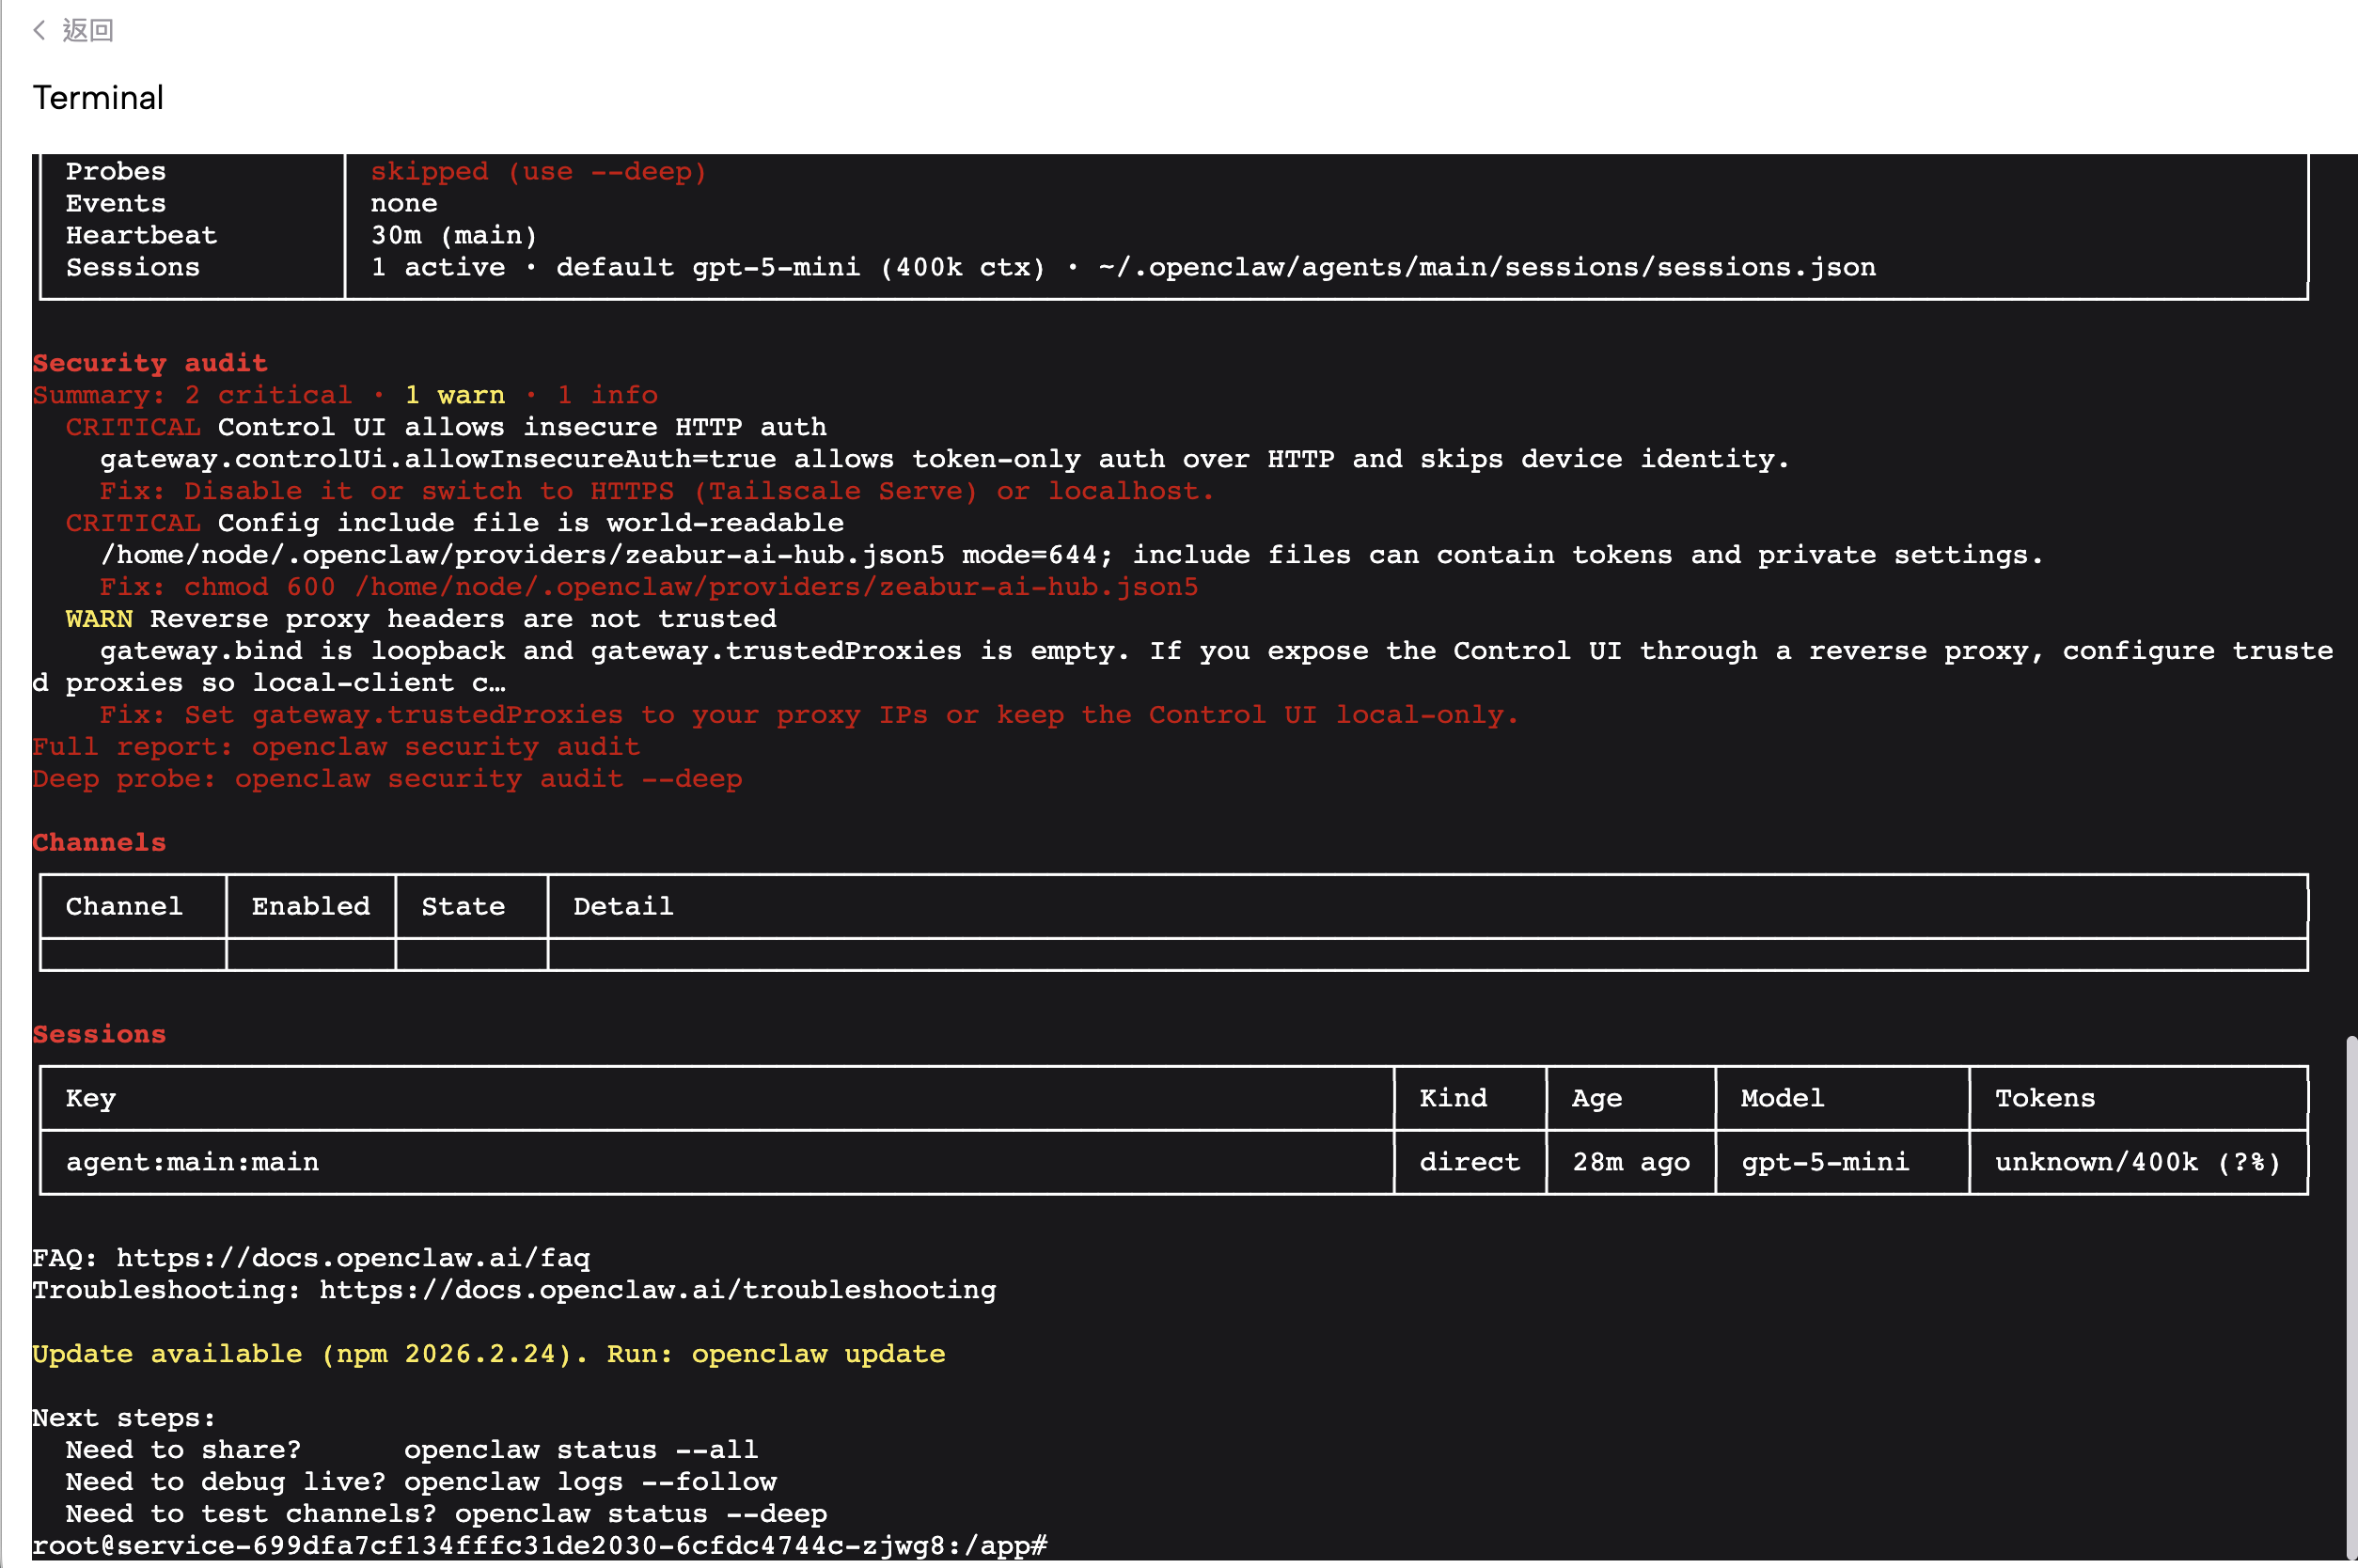Click the 'skipped (use --deep)' probes value

538,171
